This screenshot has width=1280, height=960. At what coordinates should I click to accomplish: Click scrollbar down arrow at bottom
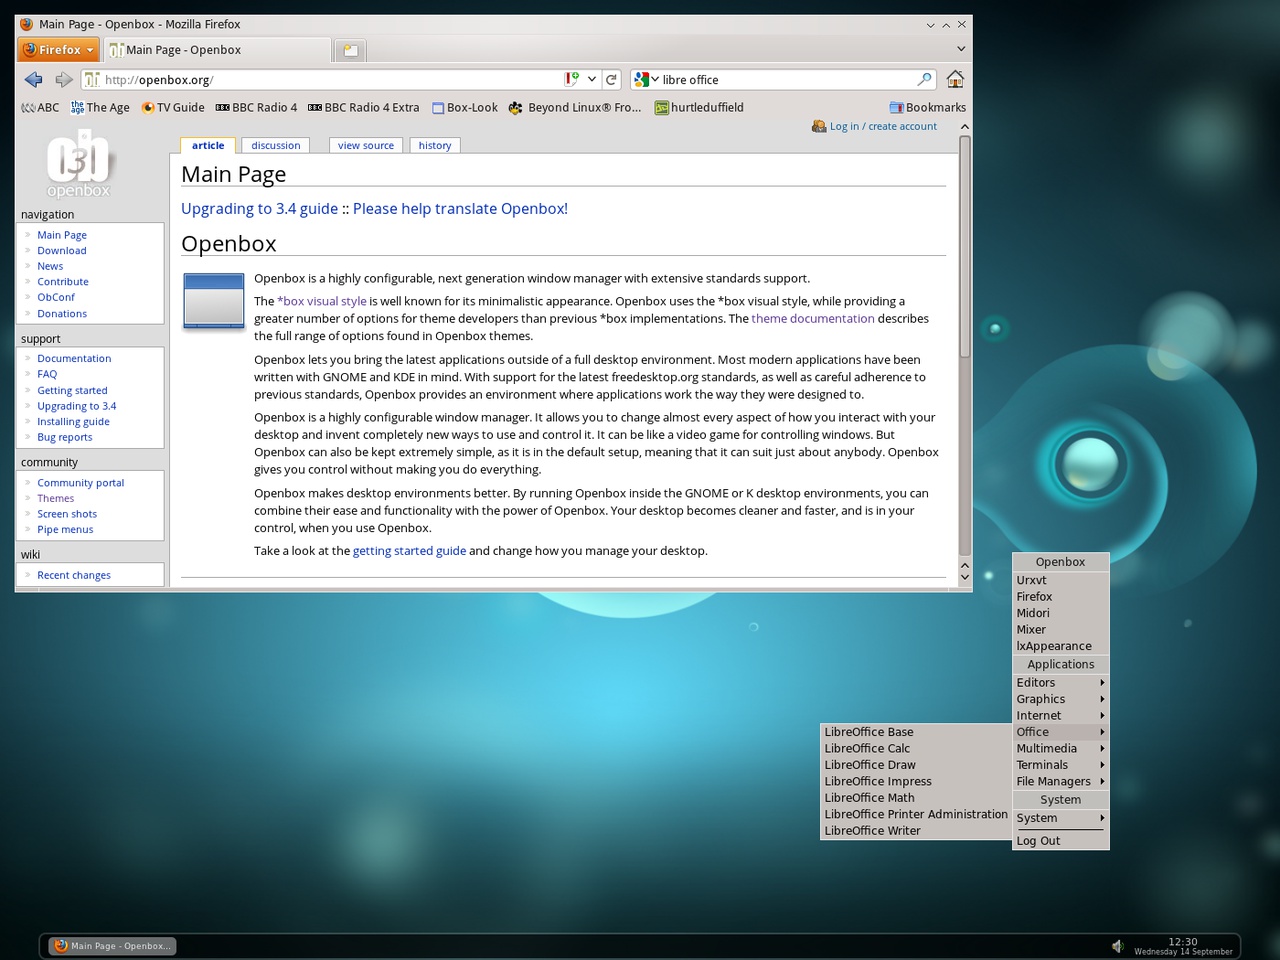click(x=965, y=577)
